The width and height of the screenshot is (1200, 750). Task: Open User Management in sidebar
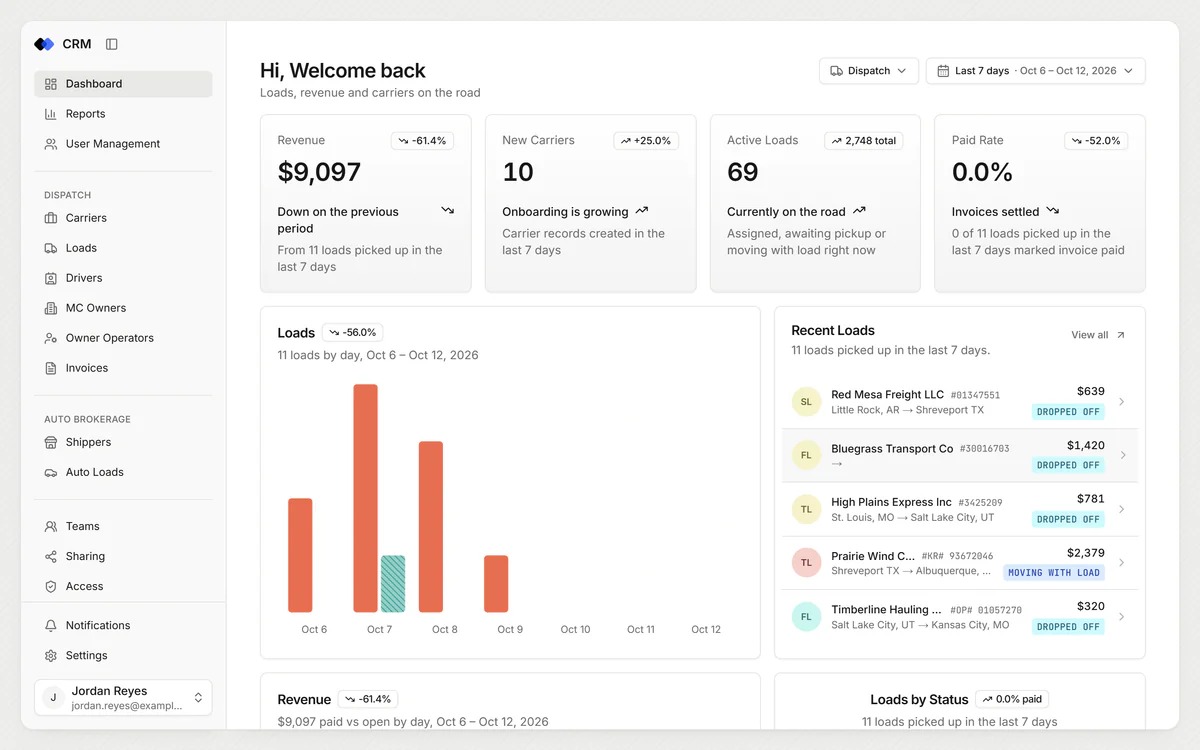(123, 144)
